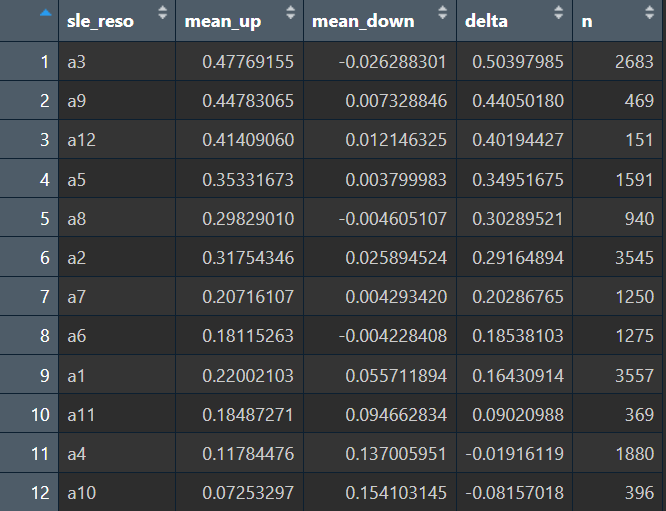Click delta value 0.20286765
Image resolution: width=666 pixels, height=511 pixels.
click(x=518, y=297)
